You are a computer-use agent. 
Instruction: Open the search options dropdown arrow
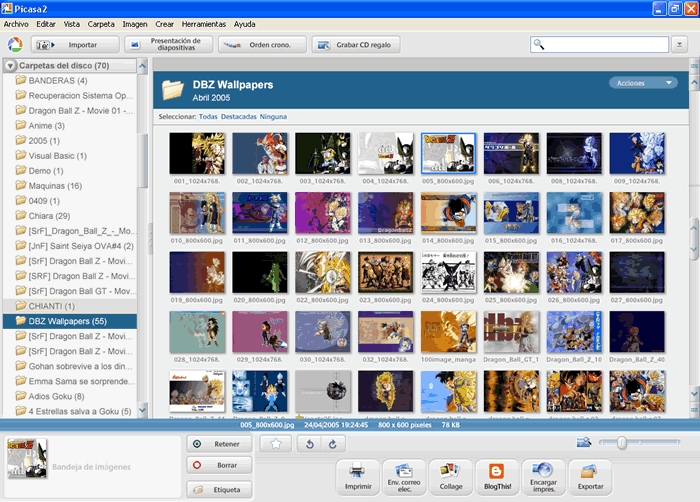(679, 45)
